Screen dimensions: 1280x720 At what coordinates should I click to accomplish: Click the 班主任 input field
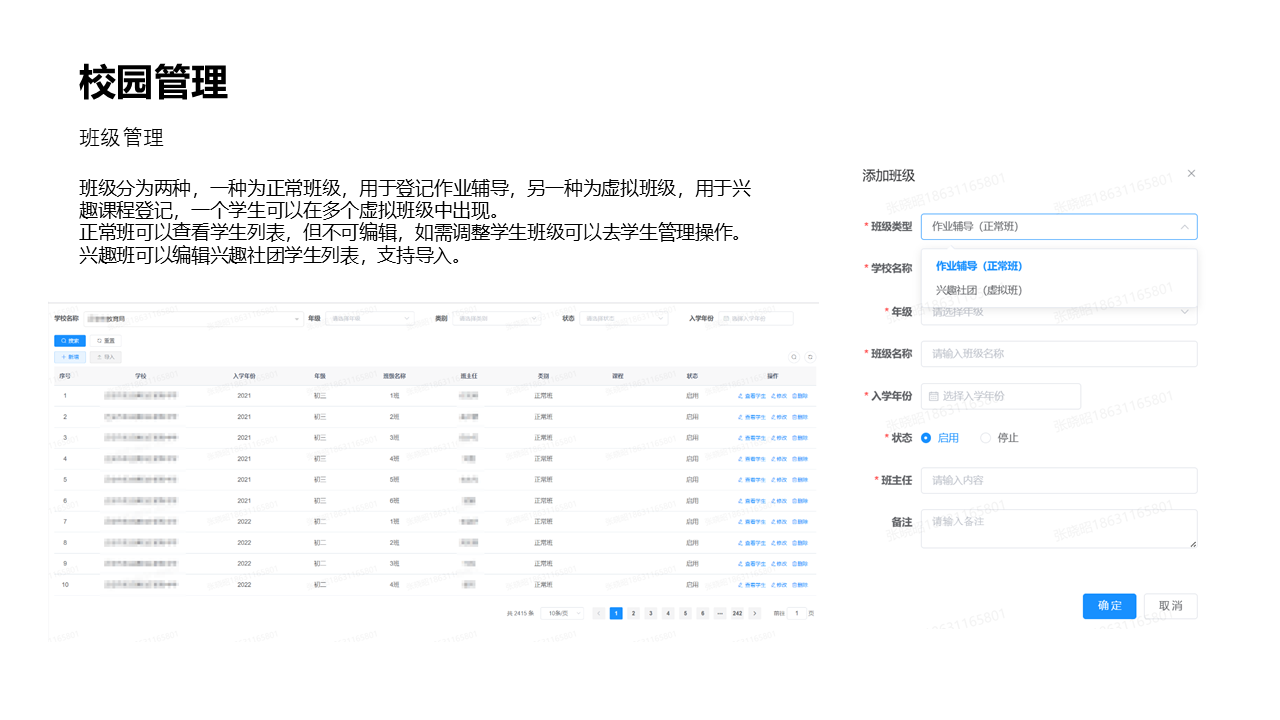1059,480
